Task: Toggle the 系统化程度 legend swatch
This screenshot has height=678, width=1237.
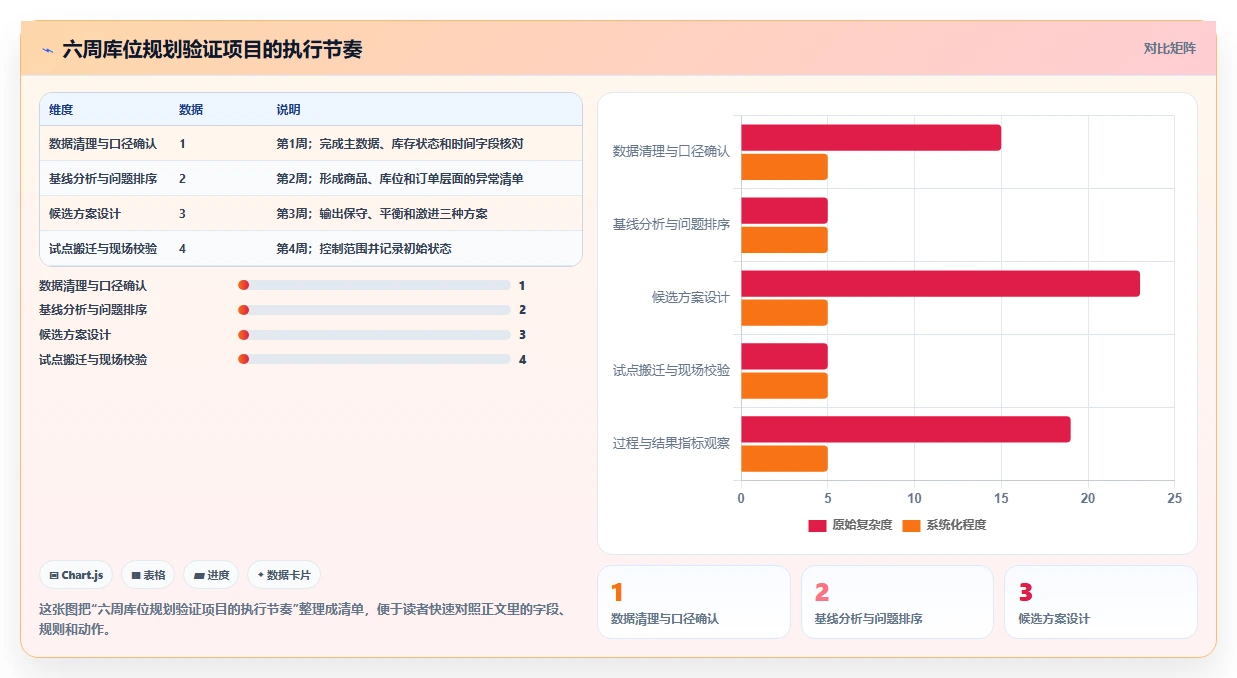Action: pyautogui.click(x=911, y=525)
